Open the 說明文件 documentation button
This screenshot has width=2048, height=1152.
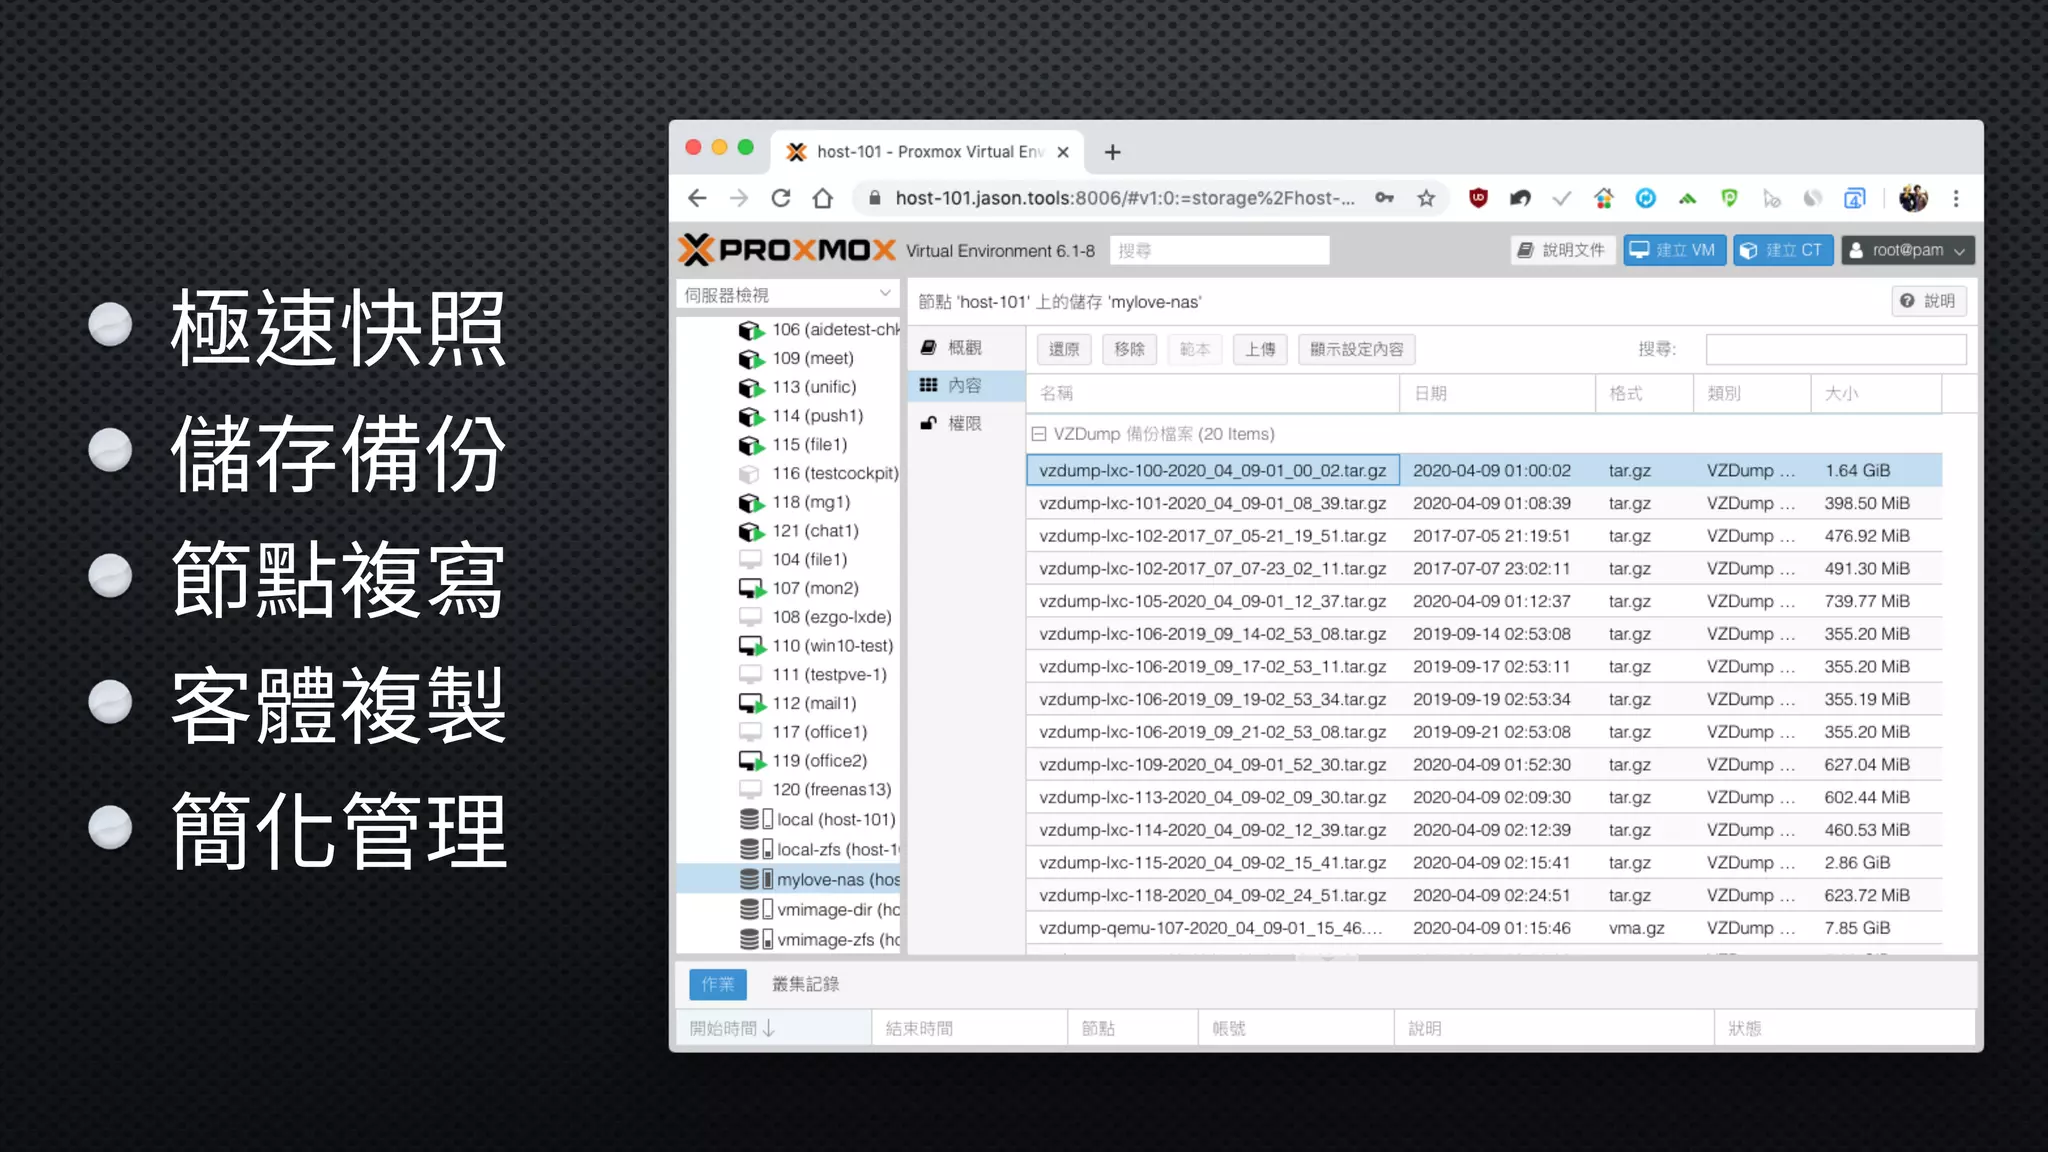(1562, 250)
